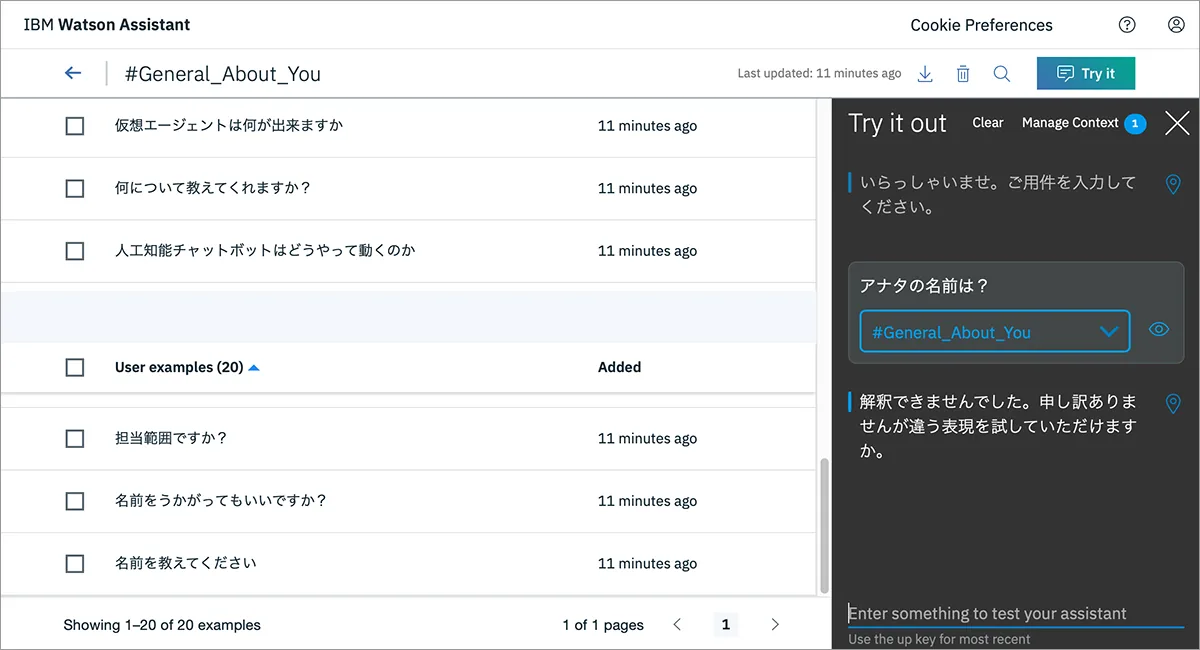Open Manage Context
1200x650 pixels.
[1070, 122]
